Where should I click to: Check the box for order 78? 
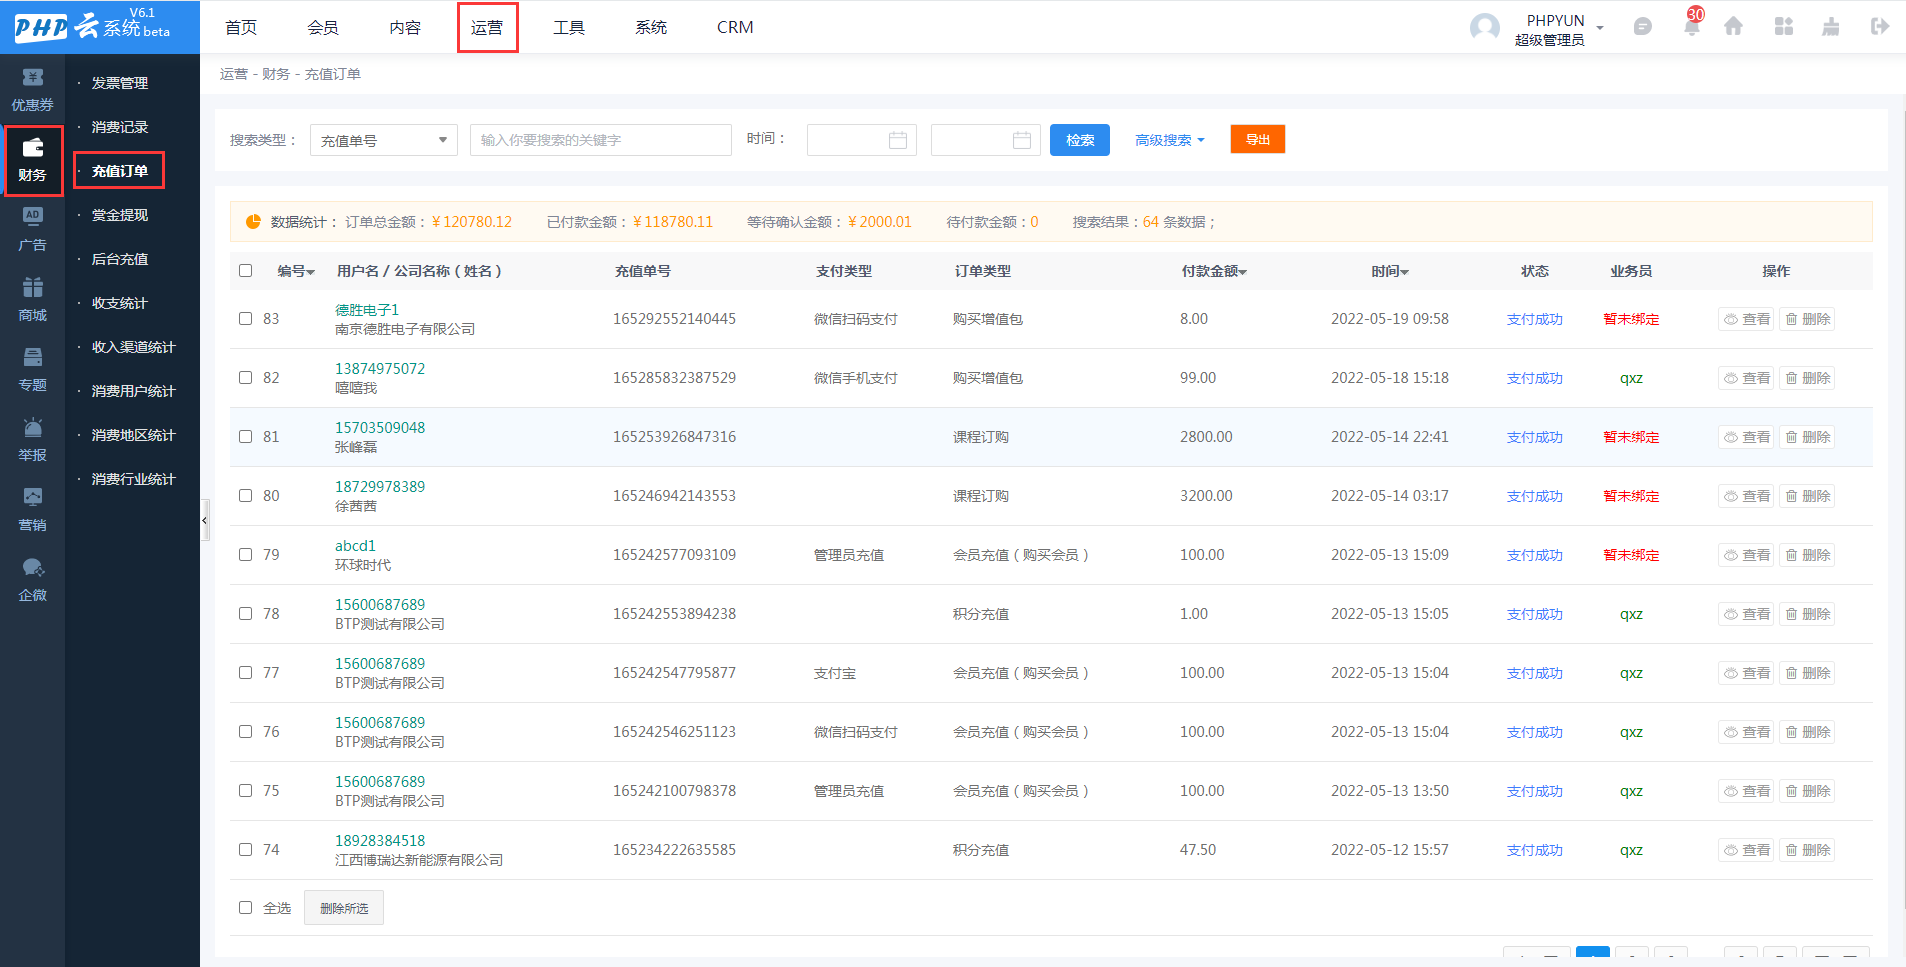tap(245, 613)
